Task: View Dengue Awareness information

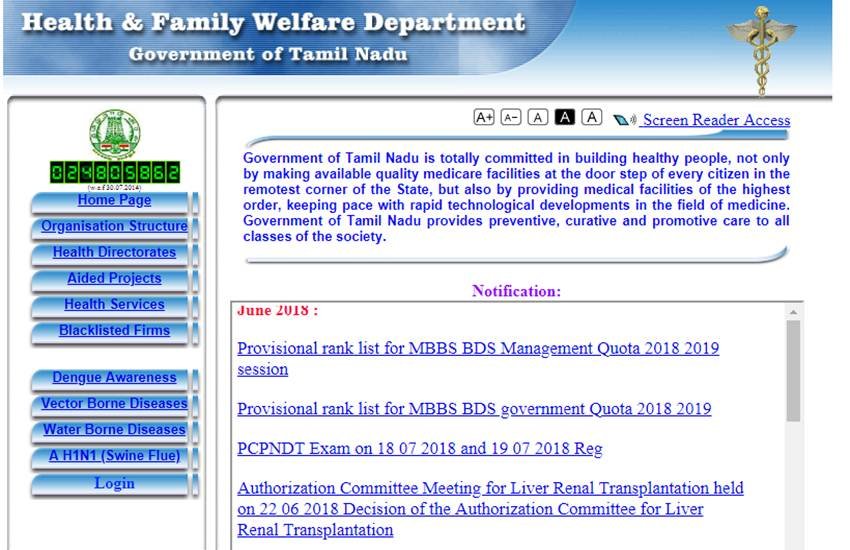Action: [x=114, y=378]
